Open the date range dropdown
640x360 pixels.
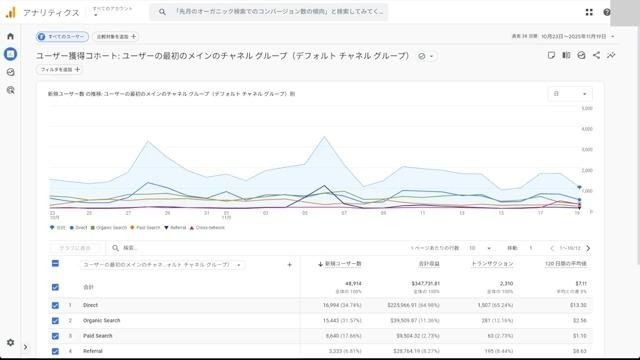[x=563, y=36]
